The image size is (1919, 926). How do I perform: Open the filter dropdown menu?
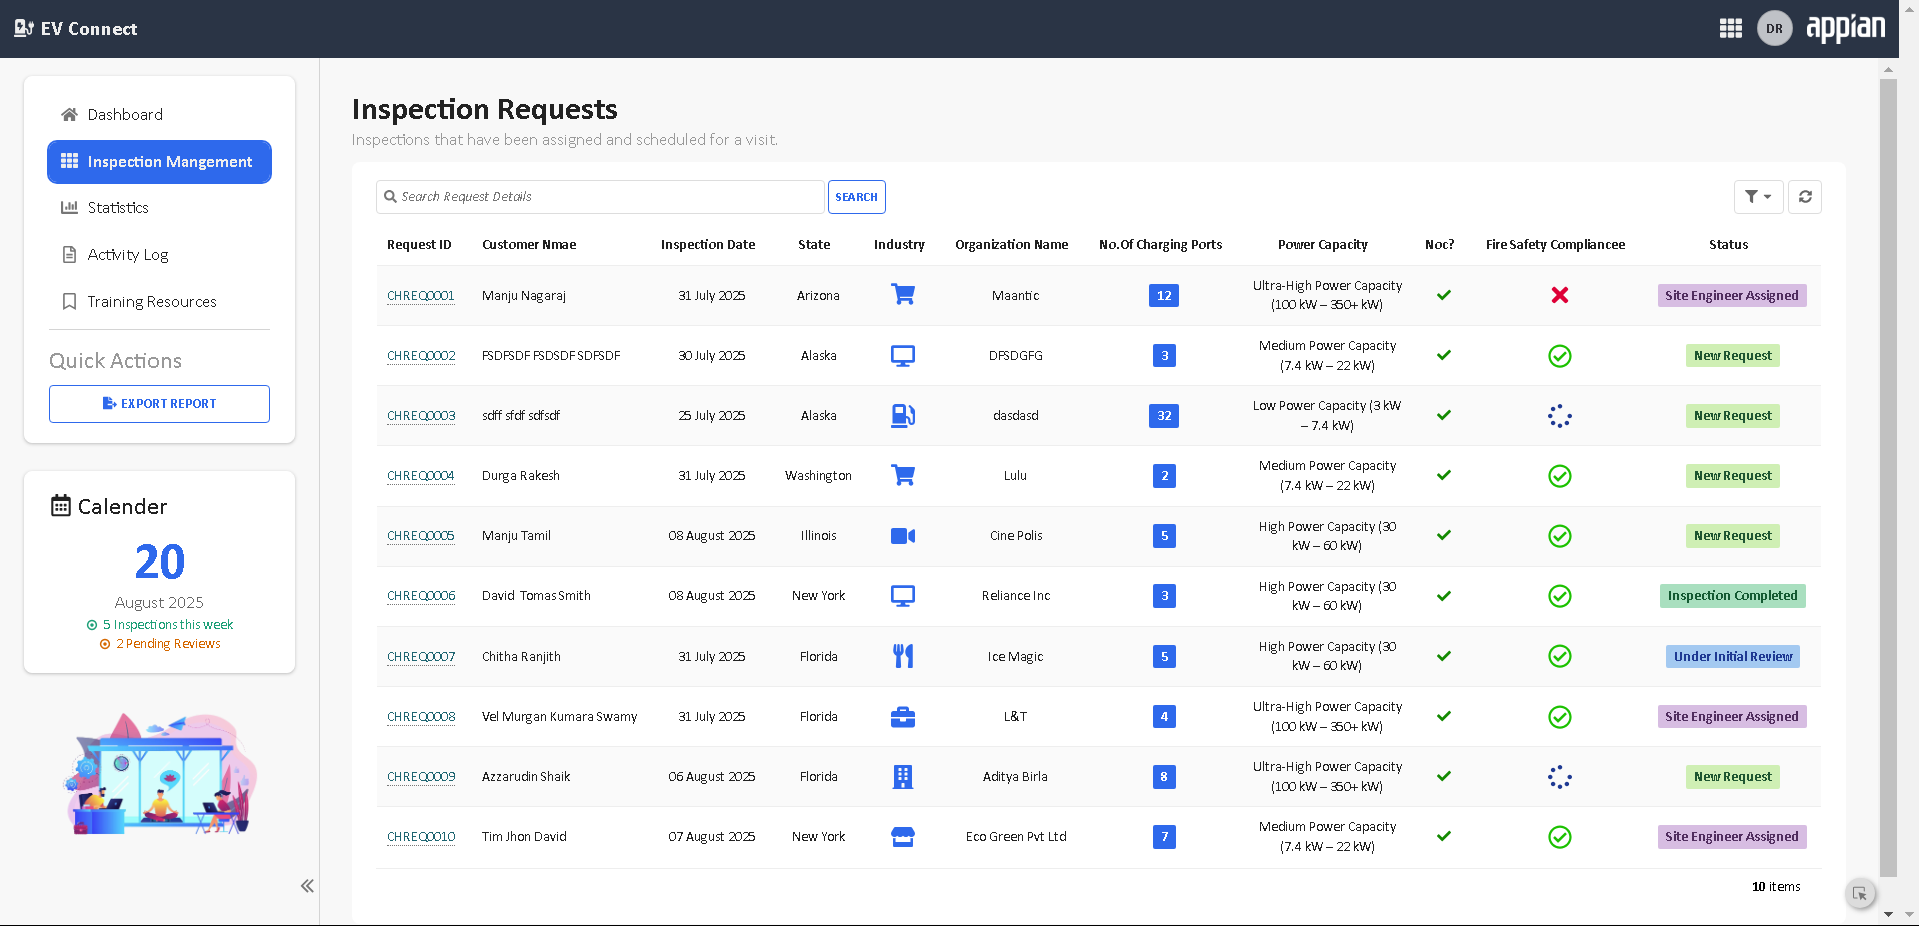coord(1757,197)
